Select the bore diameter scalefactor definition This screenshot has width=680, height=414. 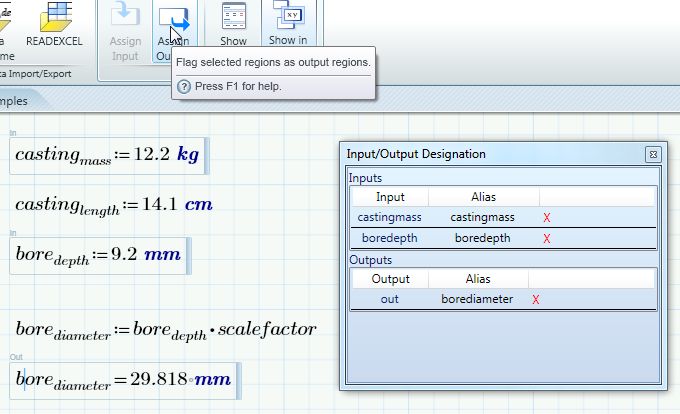click(166, 331)
